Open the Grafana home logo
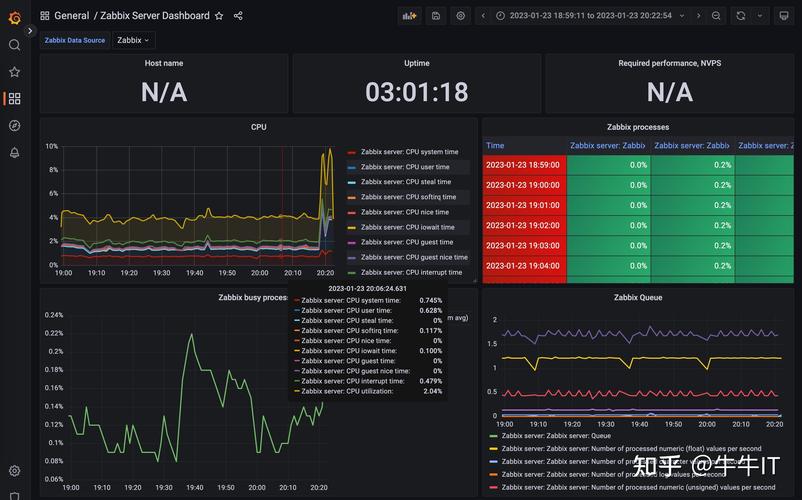Screen dimensions: 802x500 tap(15, 18)
